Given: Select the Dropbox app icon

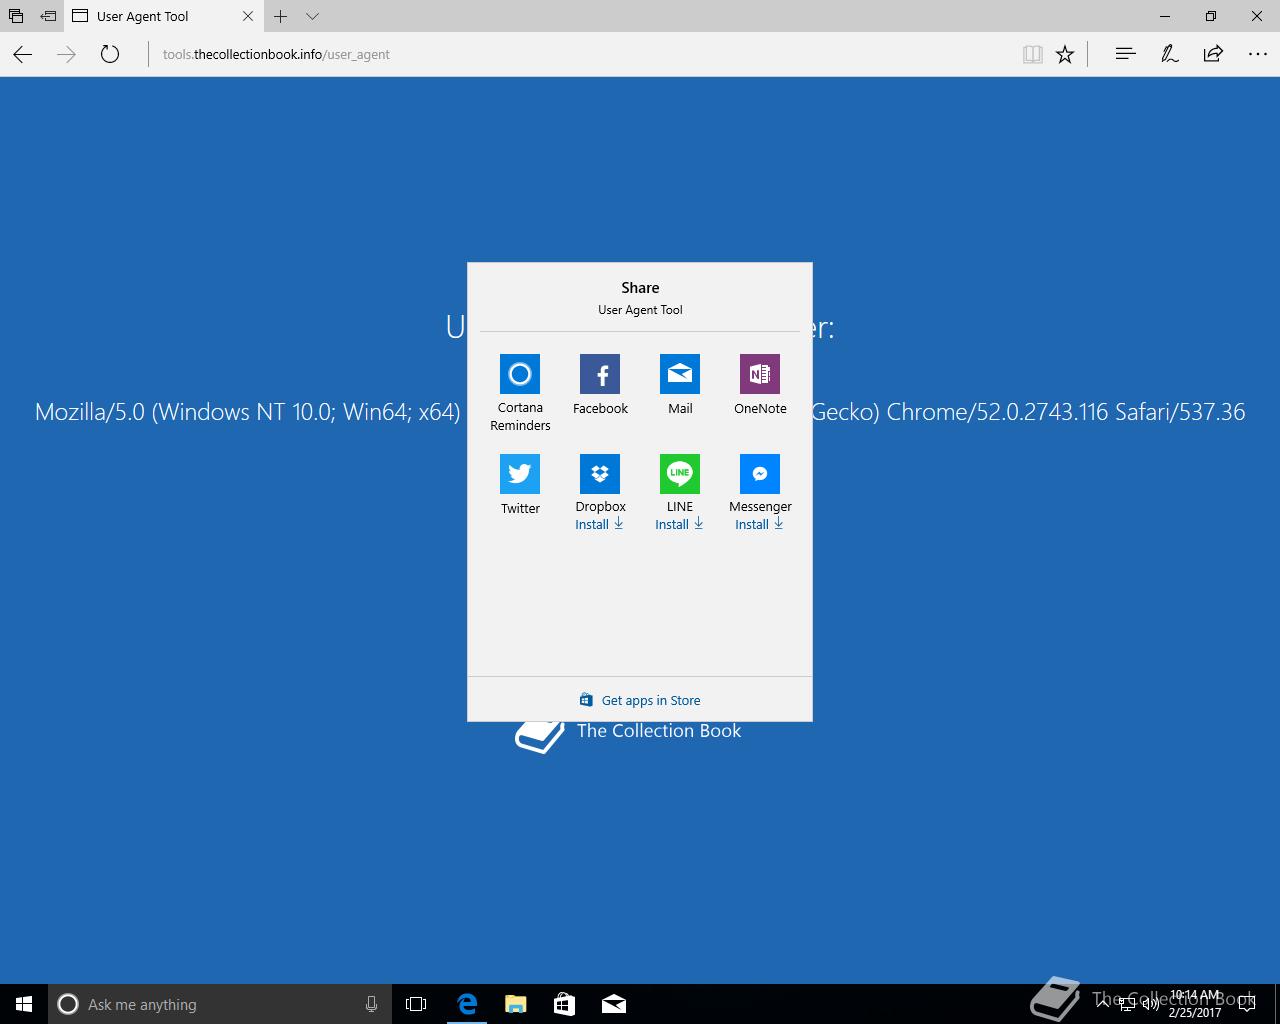Looking at the screenshot, I should coord(600,474).
